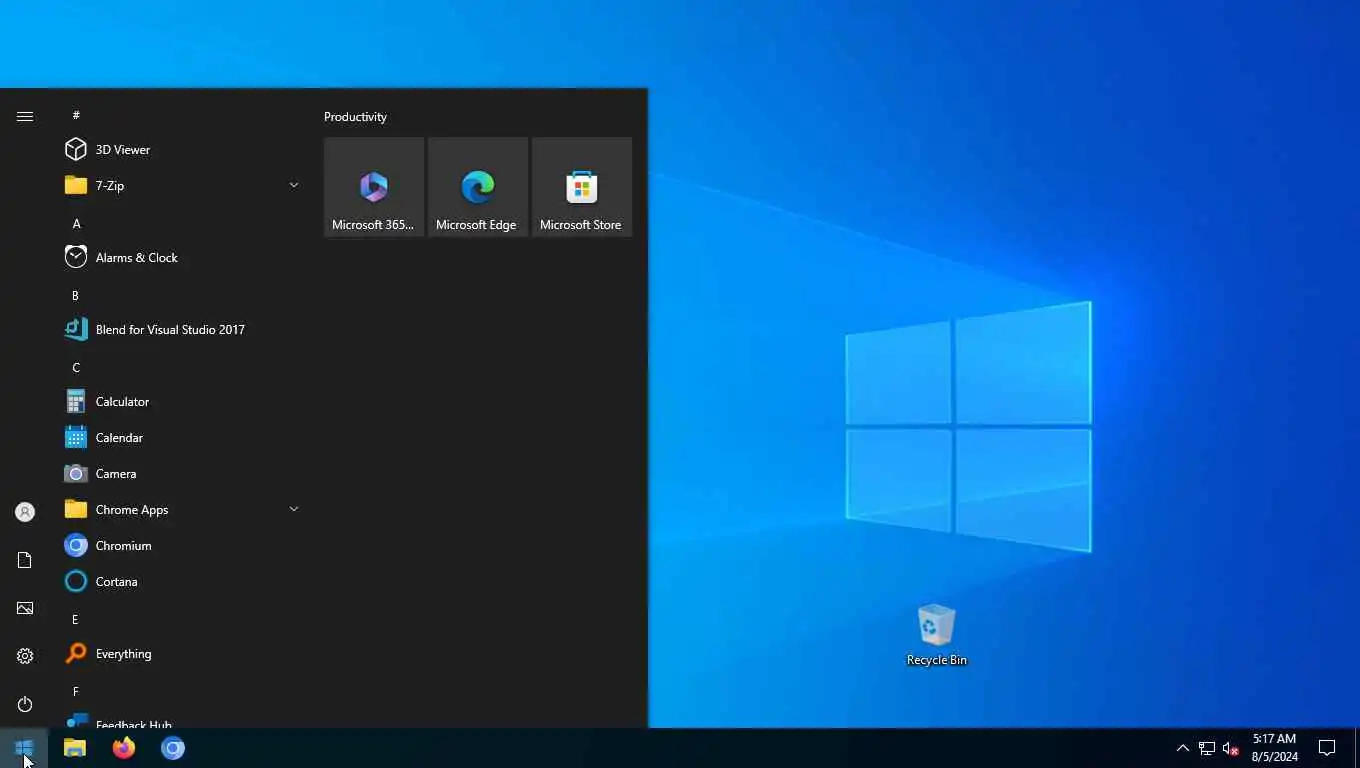
Task: Open 3D Viewer from the app list
Action: click(x=184, y=149)
